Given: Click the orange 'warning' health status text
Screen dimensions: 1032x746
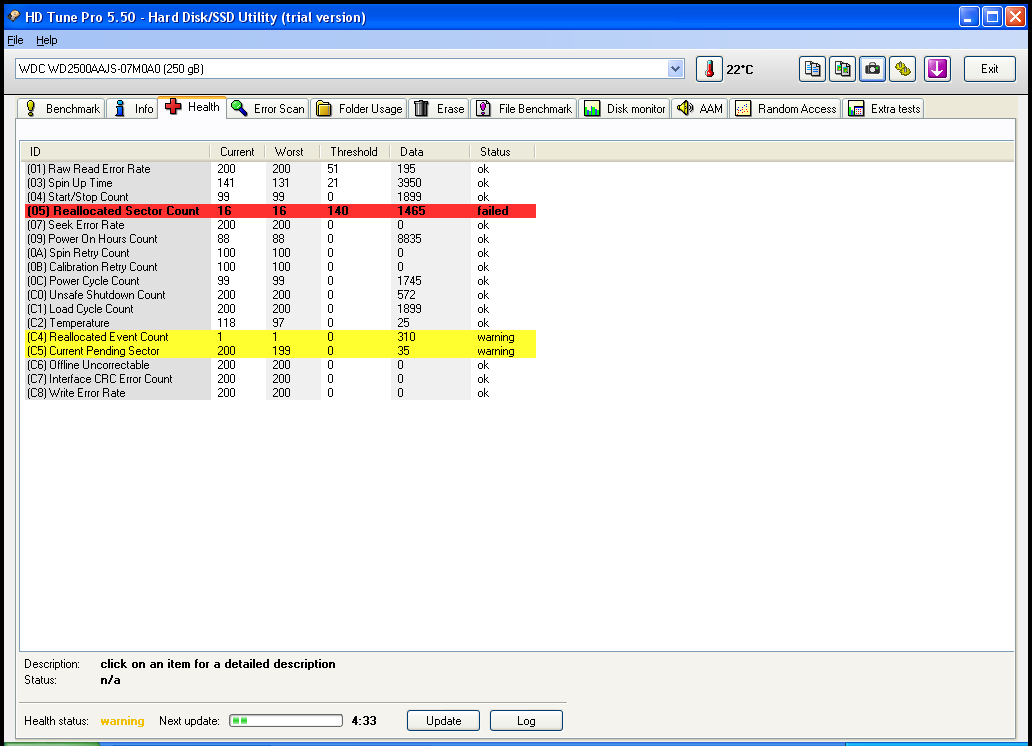Looking at the screenshot, I should (x=122, y=721).
